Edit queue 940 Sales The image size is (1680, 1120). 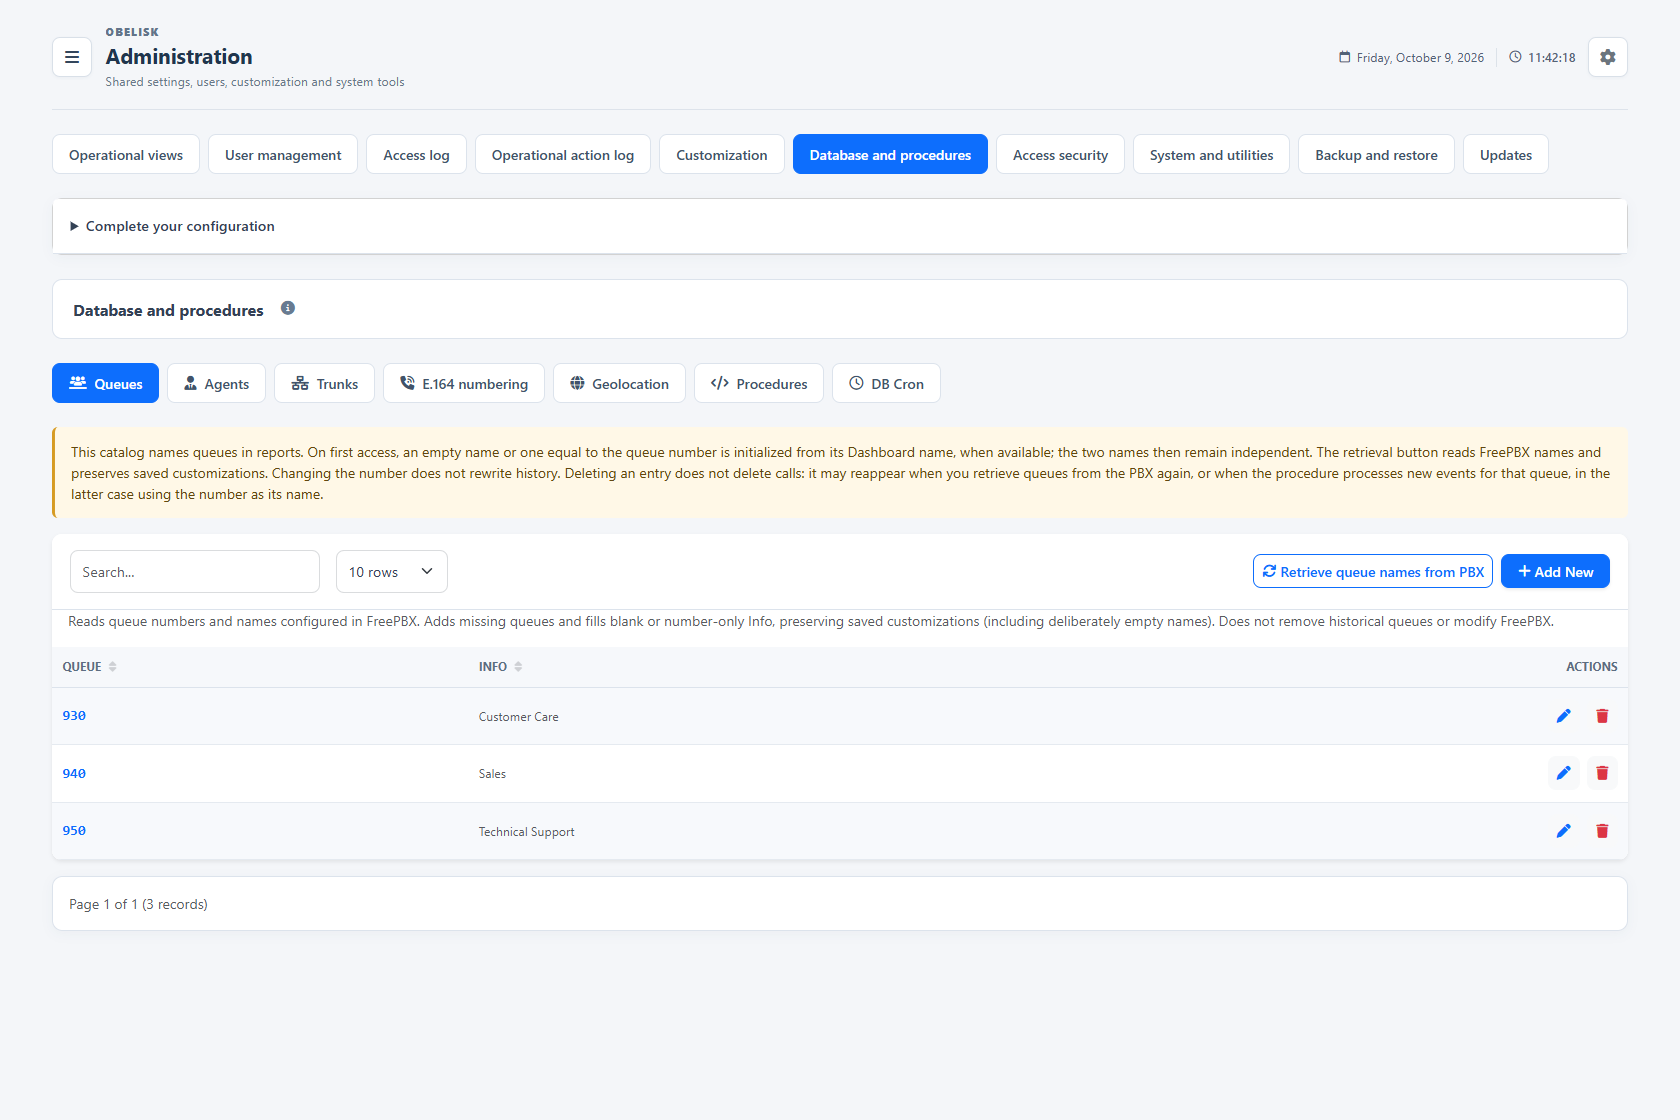click(1564, 773)
